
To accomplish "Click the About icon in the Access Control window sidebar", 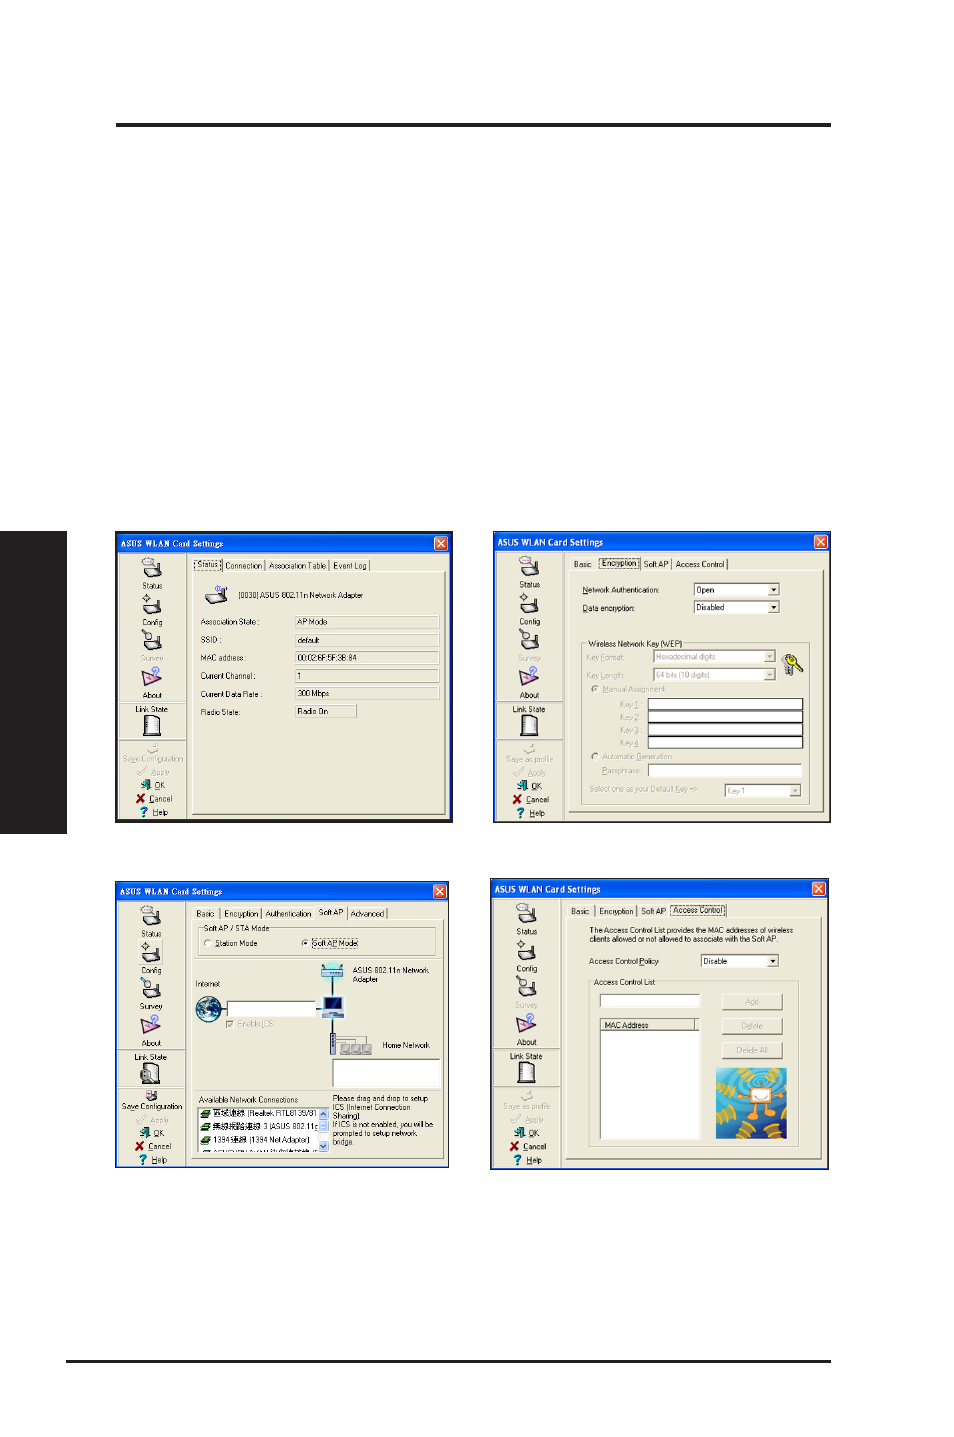I will [x=526, y=1024].
